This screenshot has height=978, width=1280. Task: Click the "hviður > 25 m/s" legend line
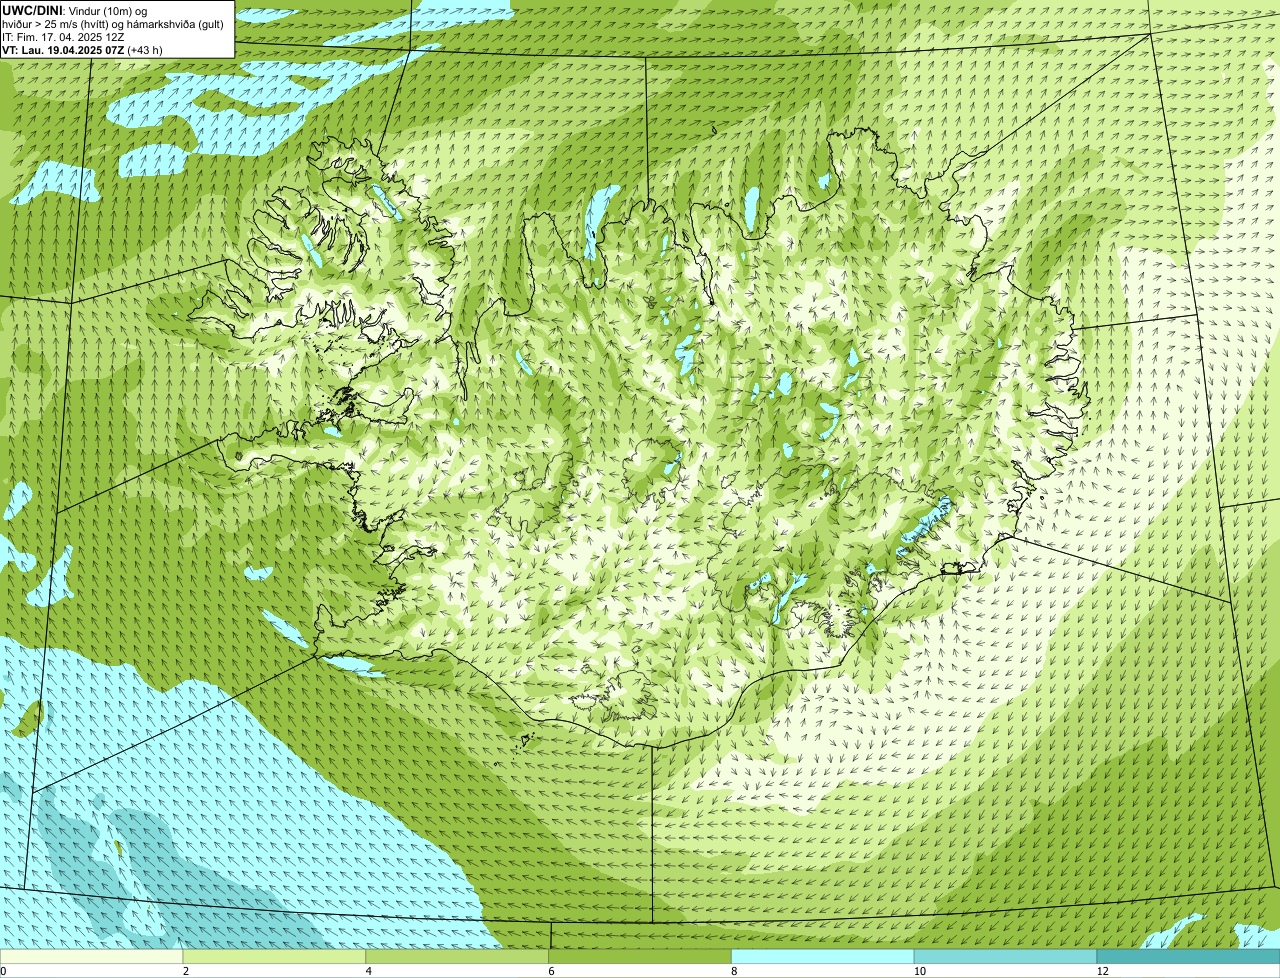pos(113,24)
